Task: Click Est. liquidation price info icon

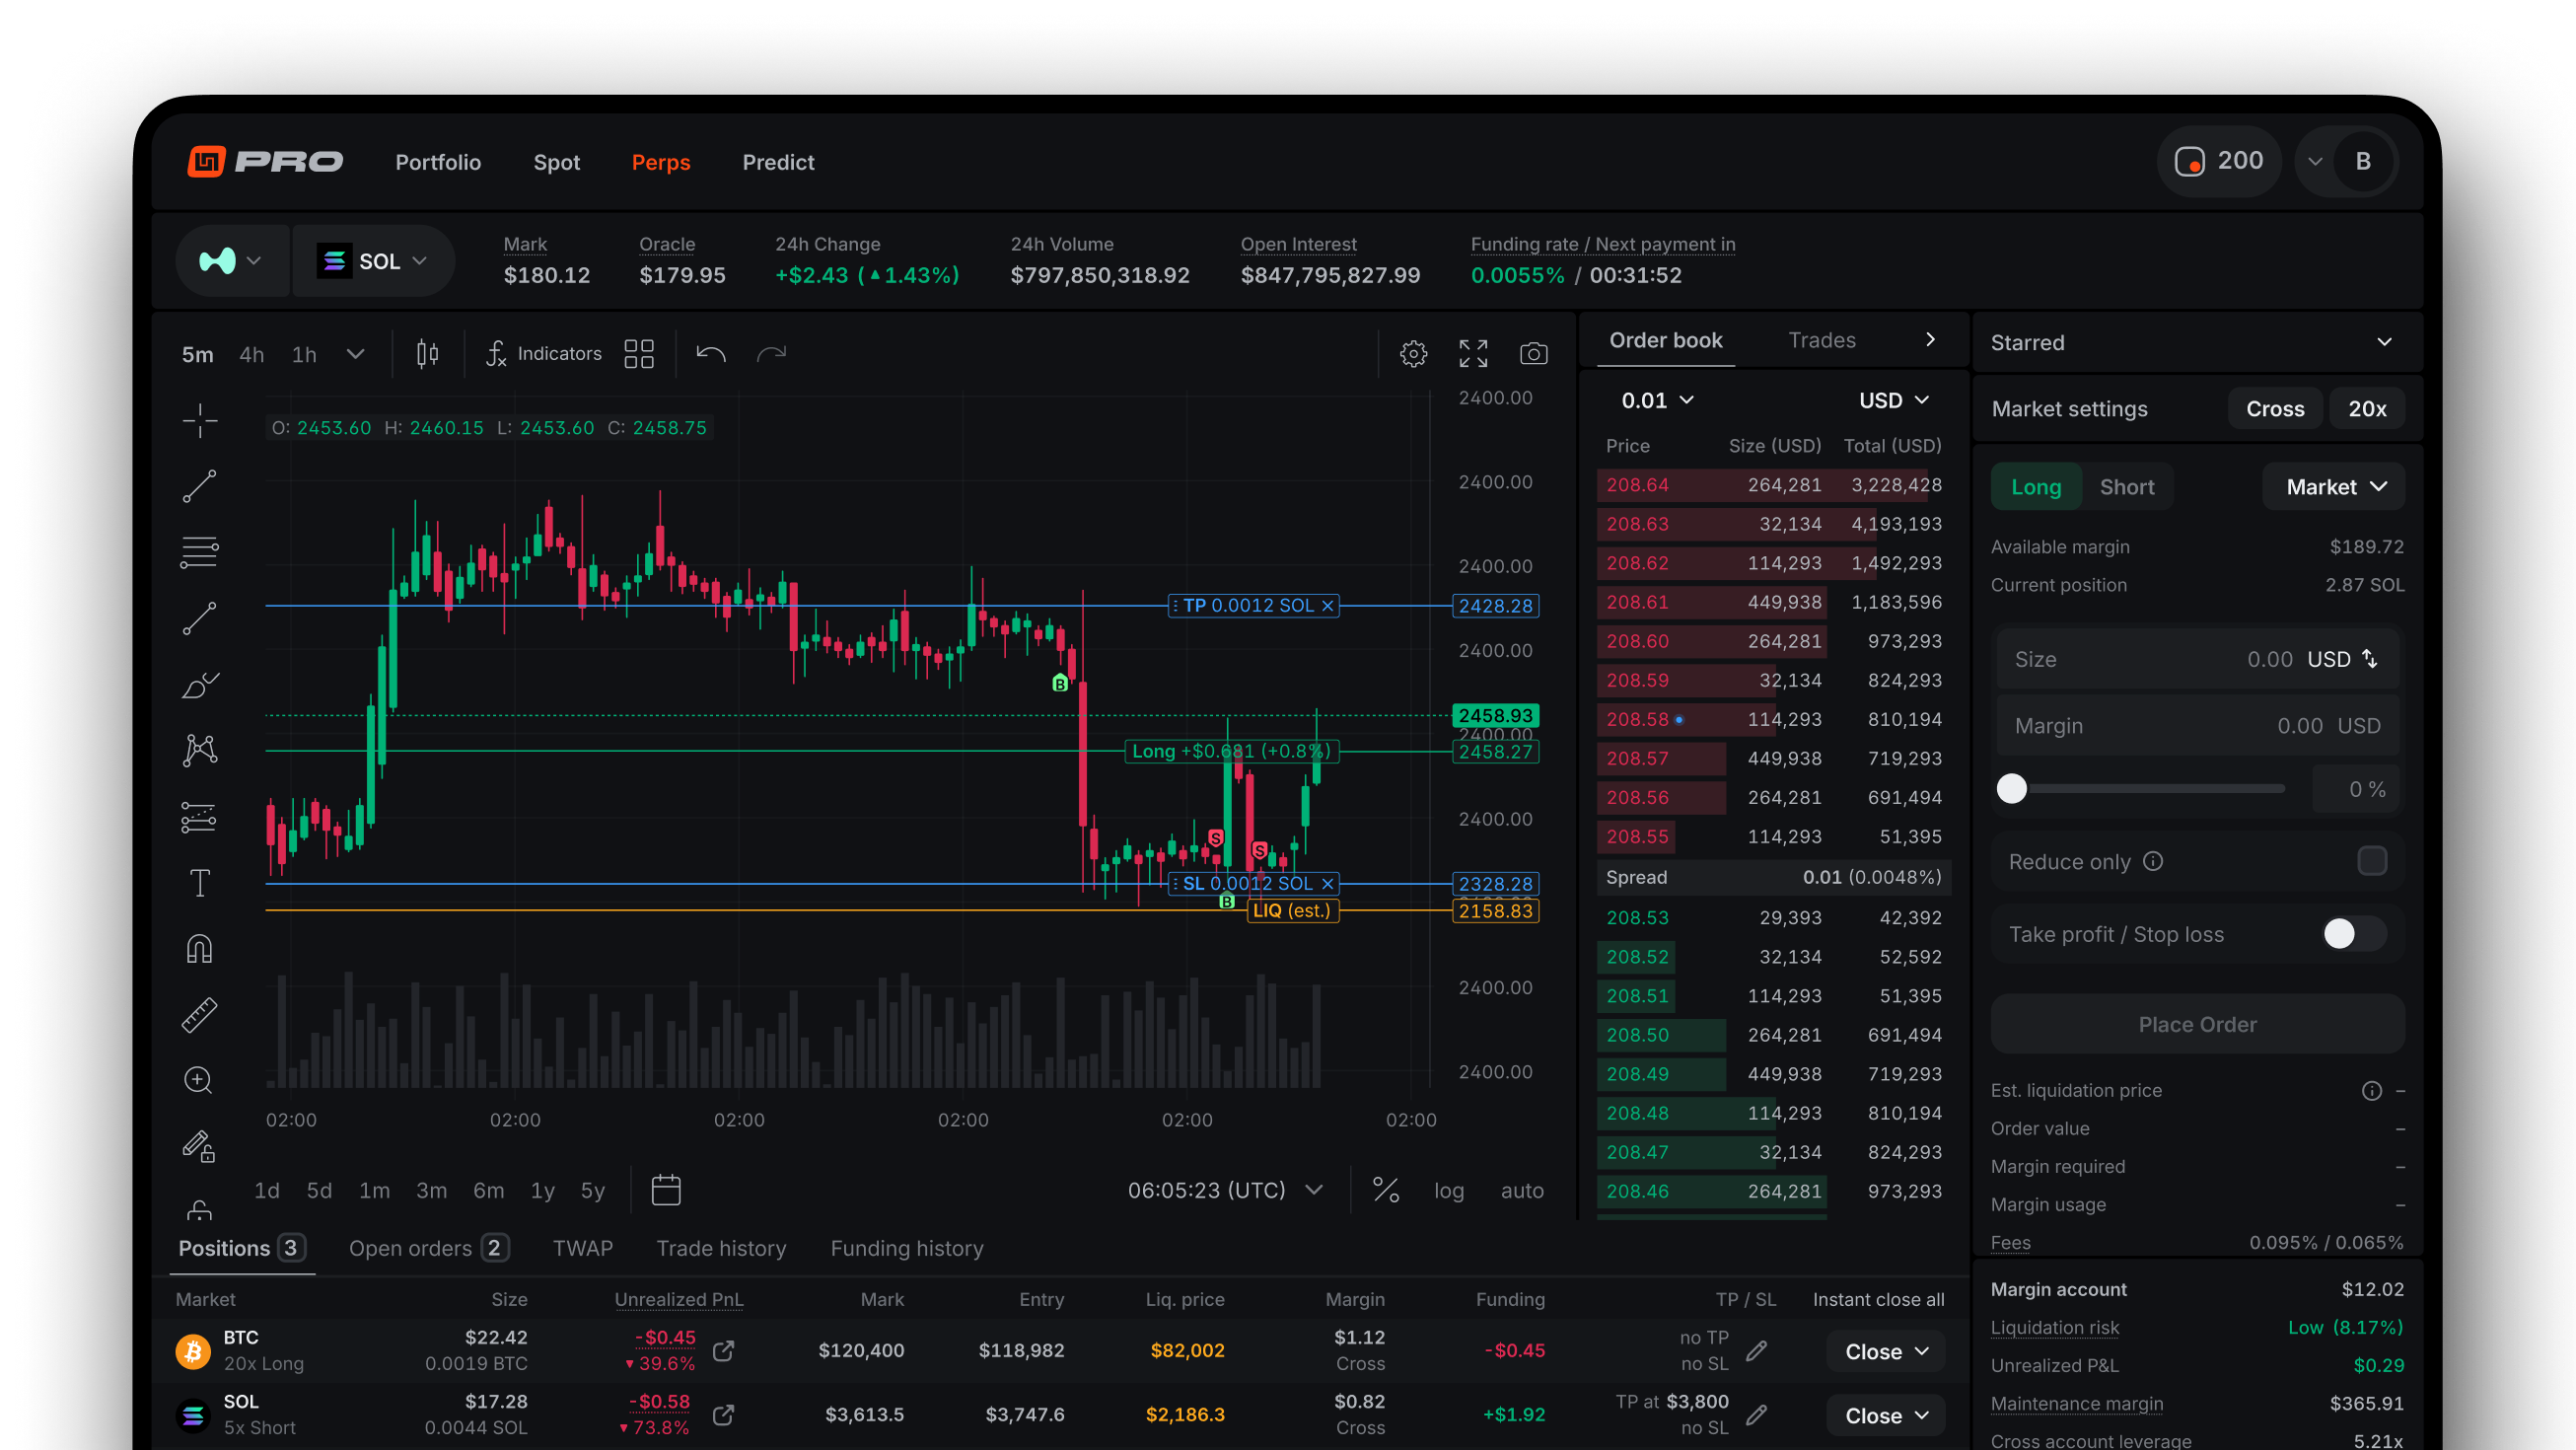Action: (x=2371, y=1091)
